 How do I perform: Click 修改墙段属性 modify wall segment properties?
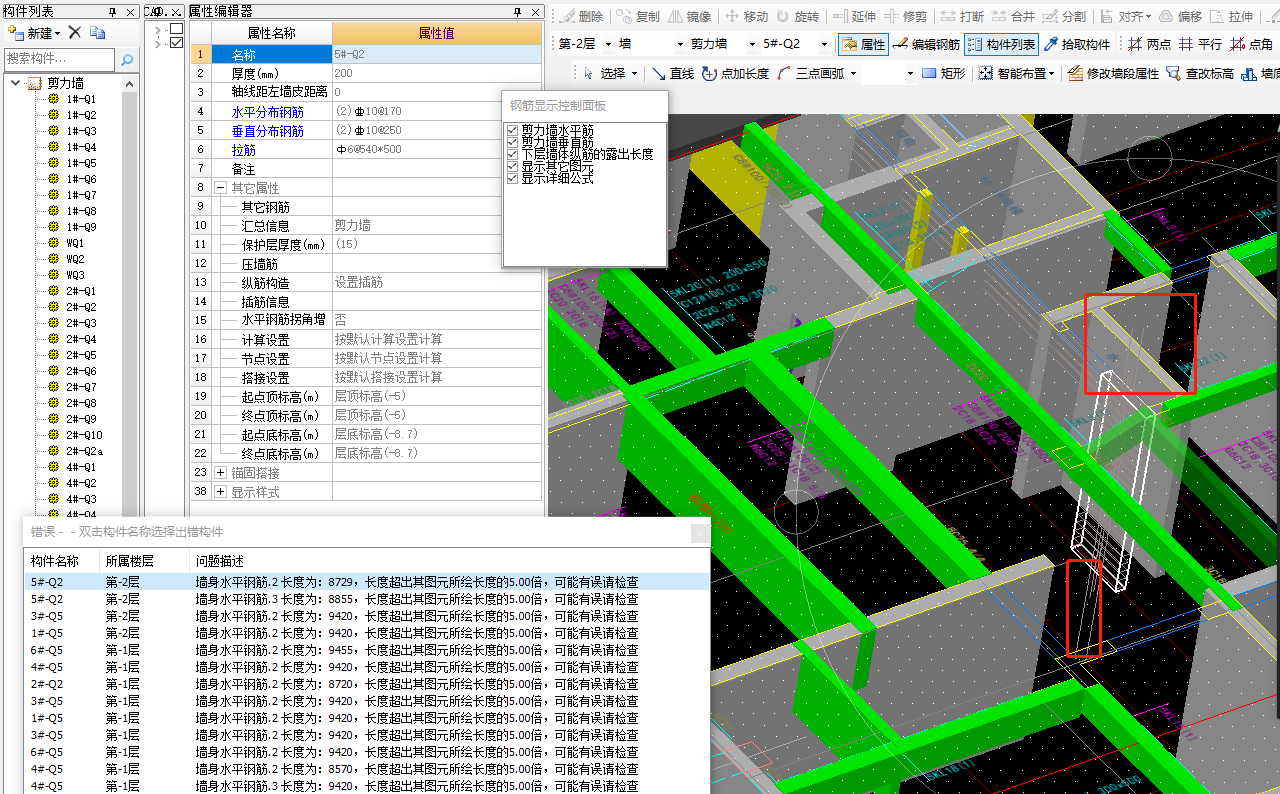pyautogui.click(x=1113, y=73)
